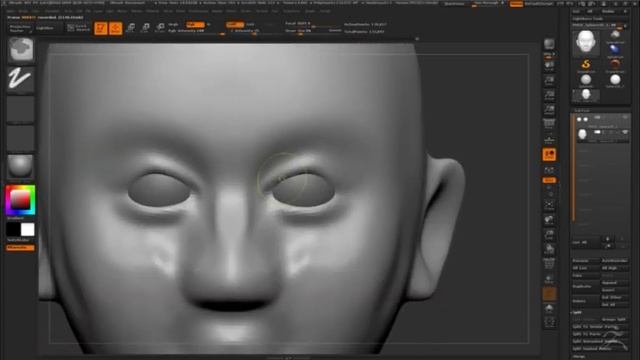Select the black secondary color swatch
640x360 pixels.
(x=13, y=229)
